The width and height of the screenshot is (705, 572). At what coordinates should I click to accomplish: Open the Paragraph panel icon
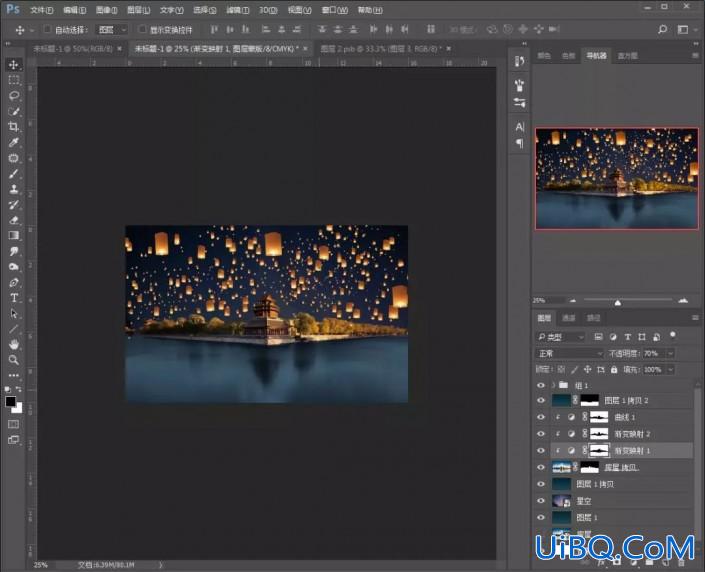pyautogui.click(x=520, y=143)
